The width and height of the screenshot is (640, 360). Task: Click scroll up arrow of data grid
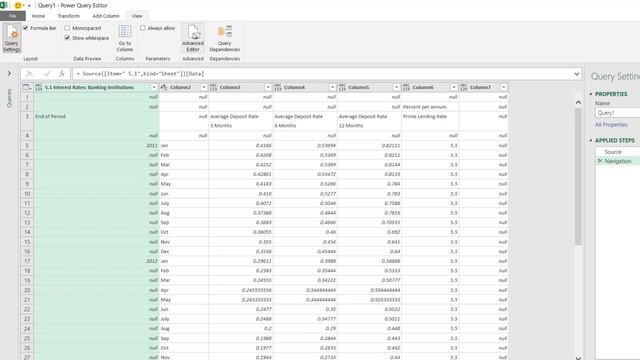coord(578,102)
